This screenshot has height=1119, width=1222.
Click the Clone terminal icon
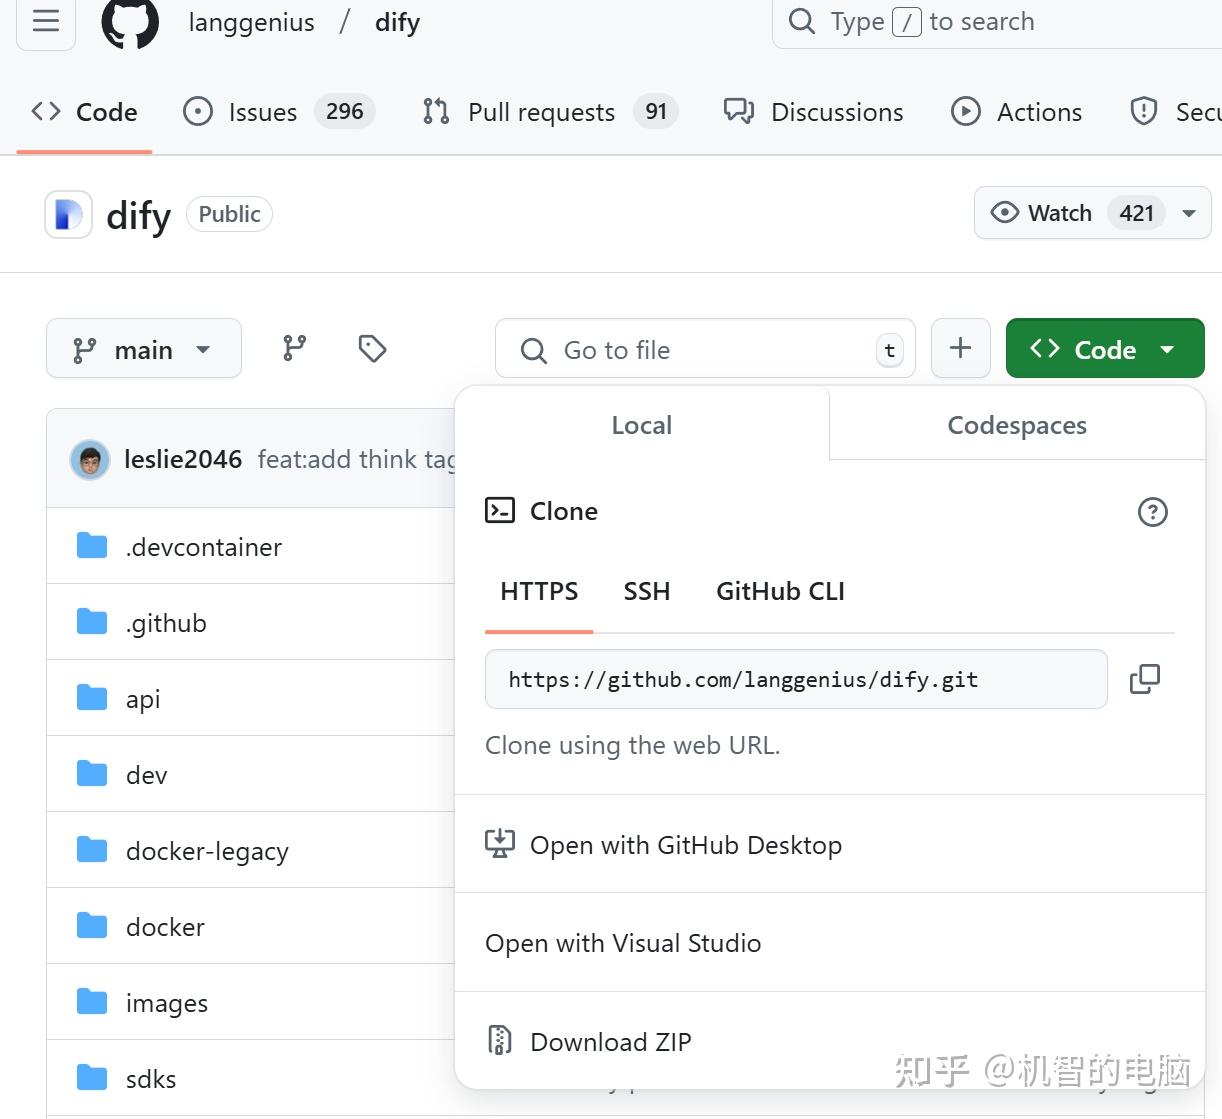pyautogui.click(x=500, y=511)
